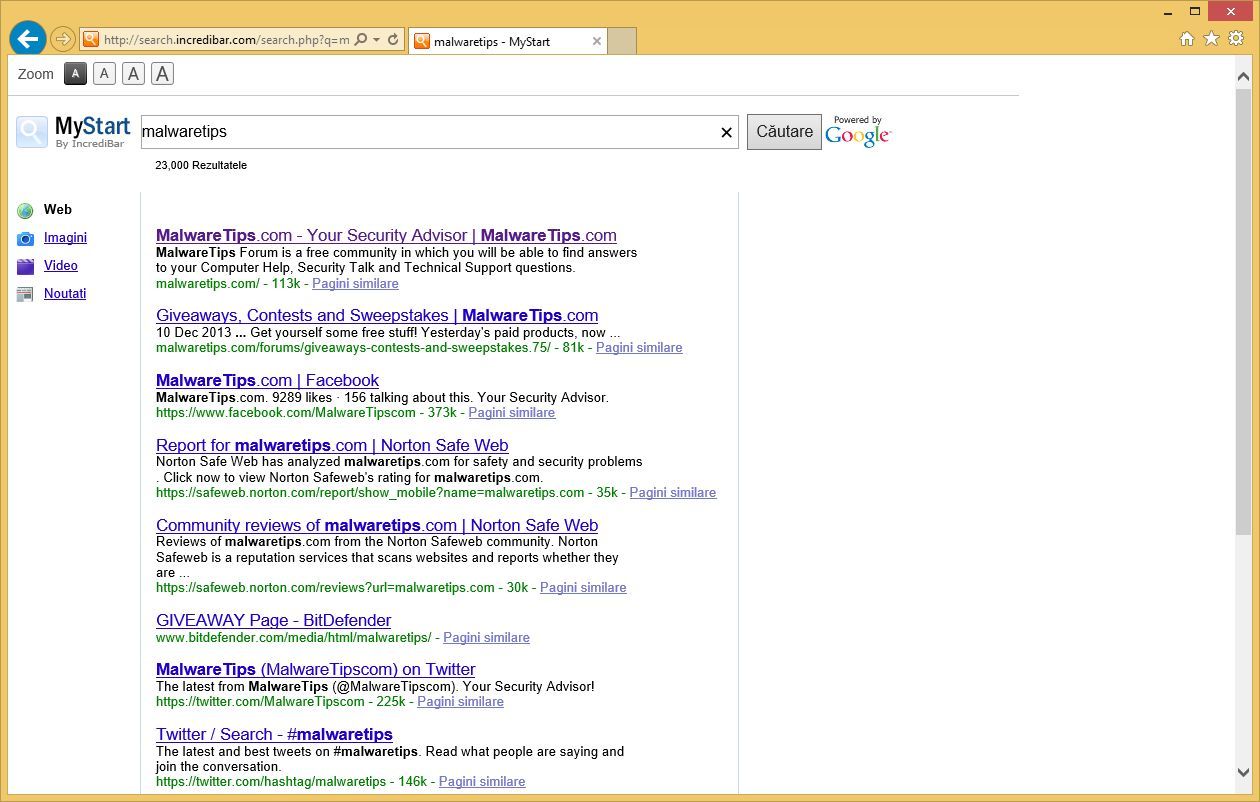Click the Noutati newspaper icon
The height and width of the screenshot is (802, 1260).
pyautogui.click(x=25, y=294)
